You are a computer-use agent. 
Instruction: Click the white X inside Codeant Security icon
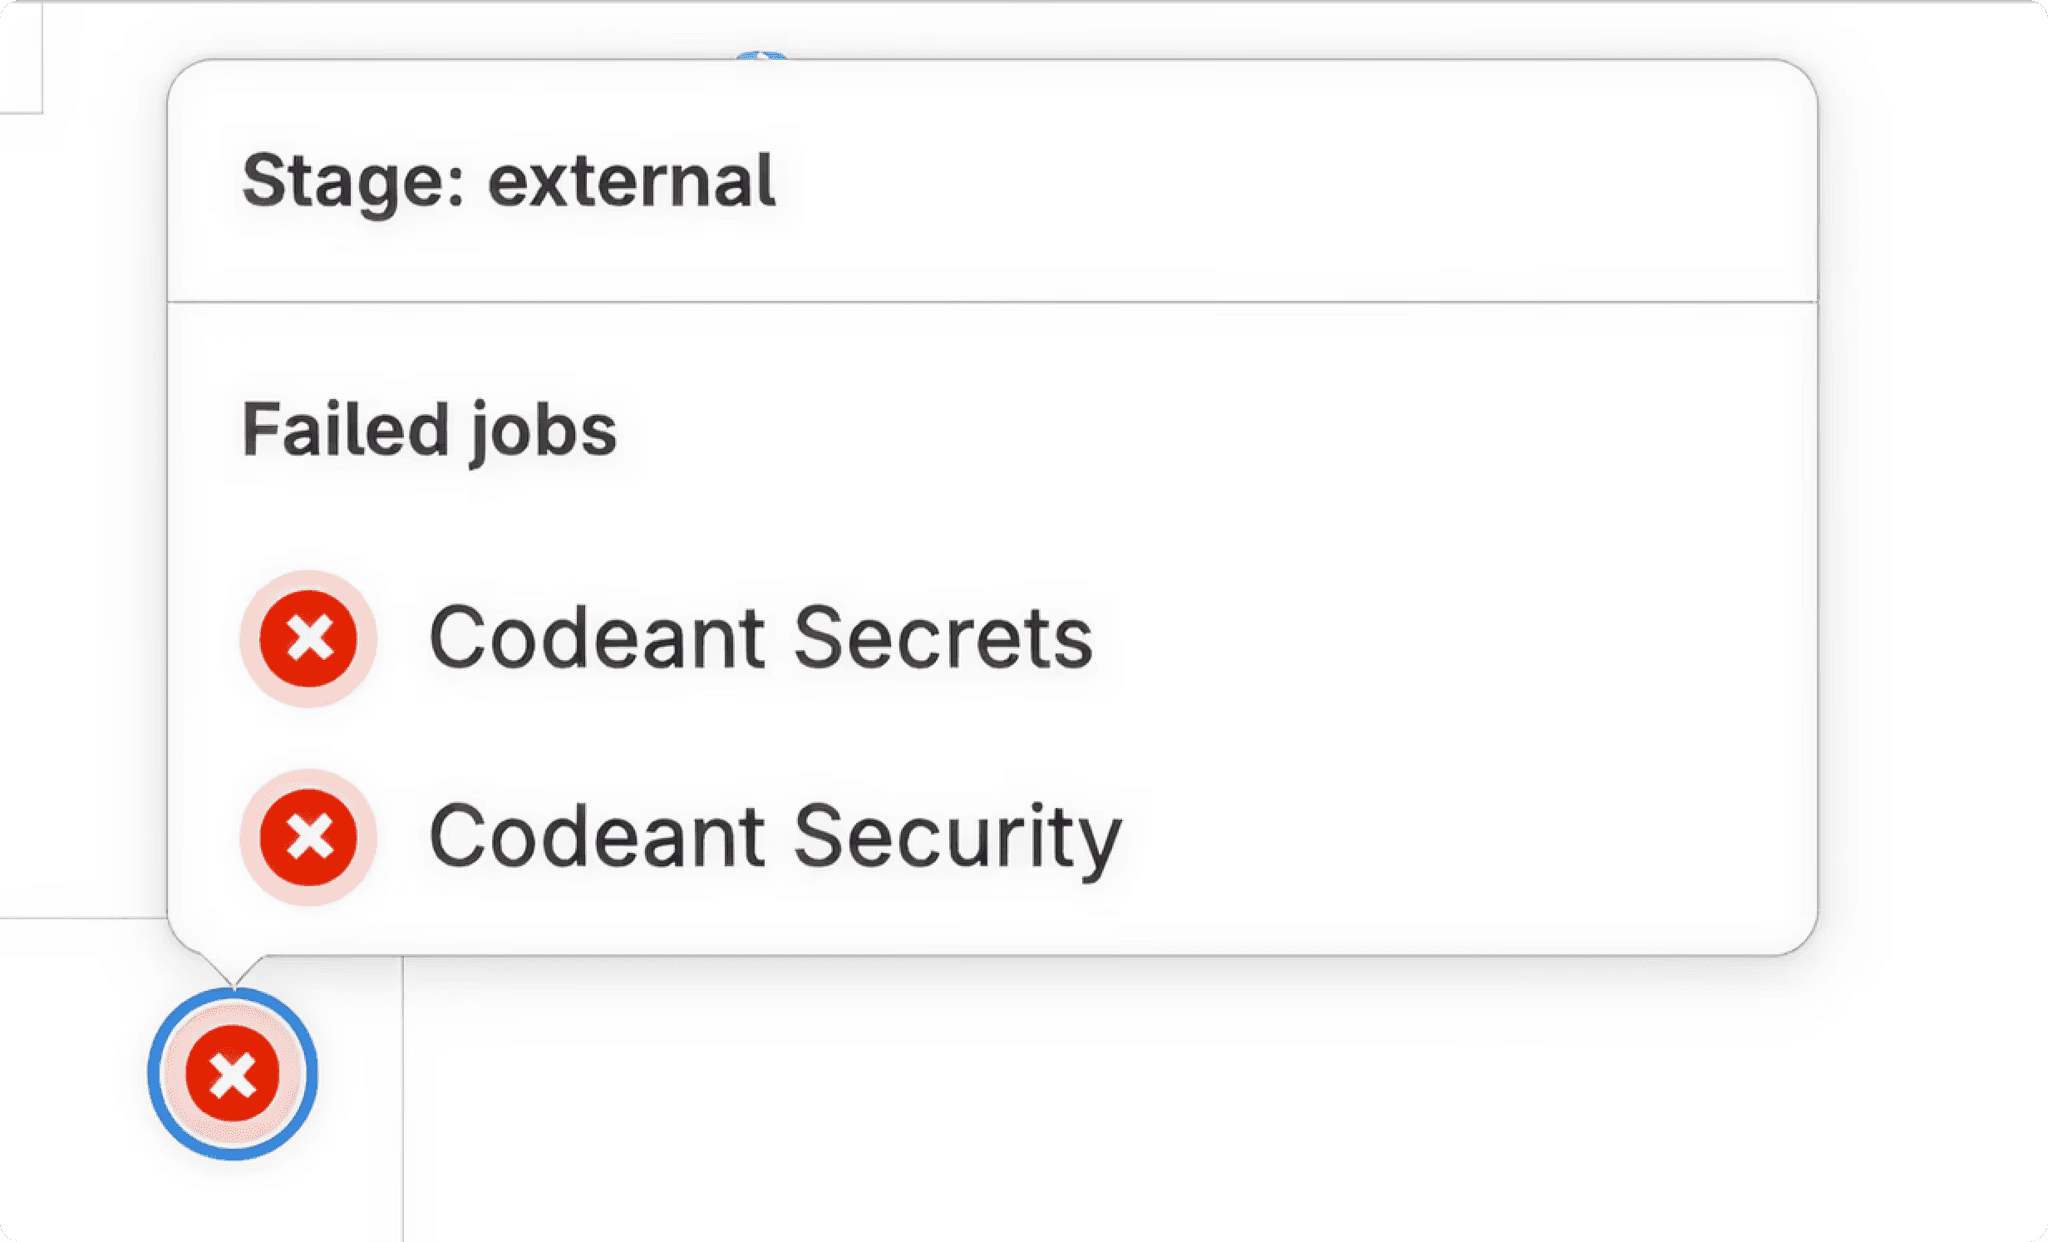(309, 837)
